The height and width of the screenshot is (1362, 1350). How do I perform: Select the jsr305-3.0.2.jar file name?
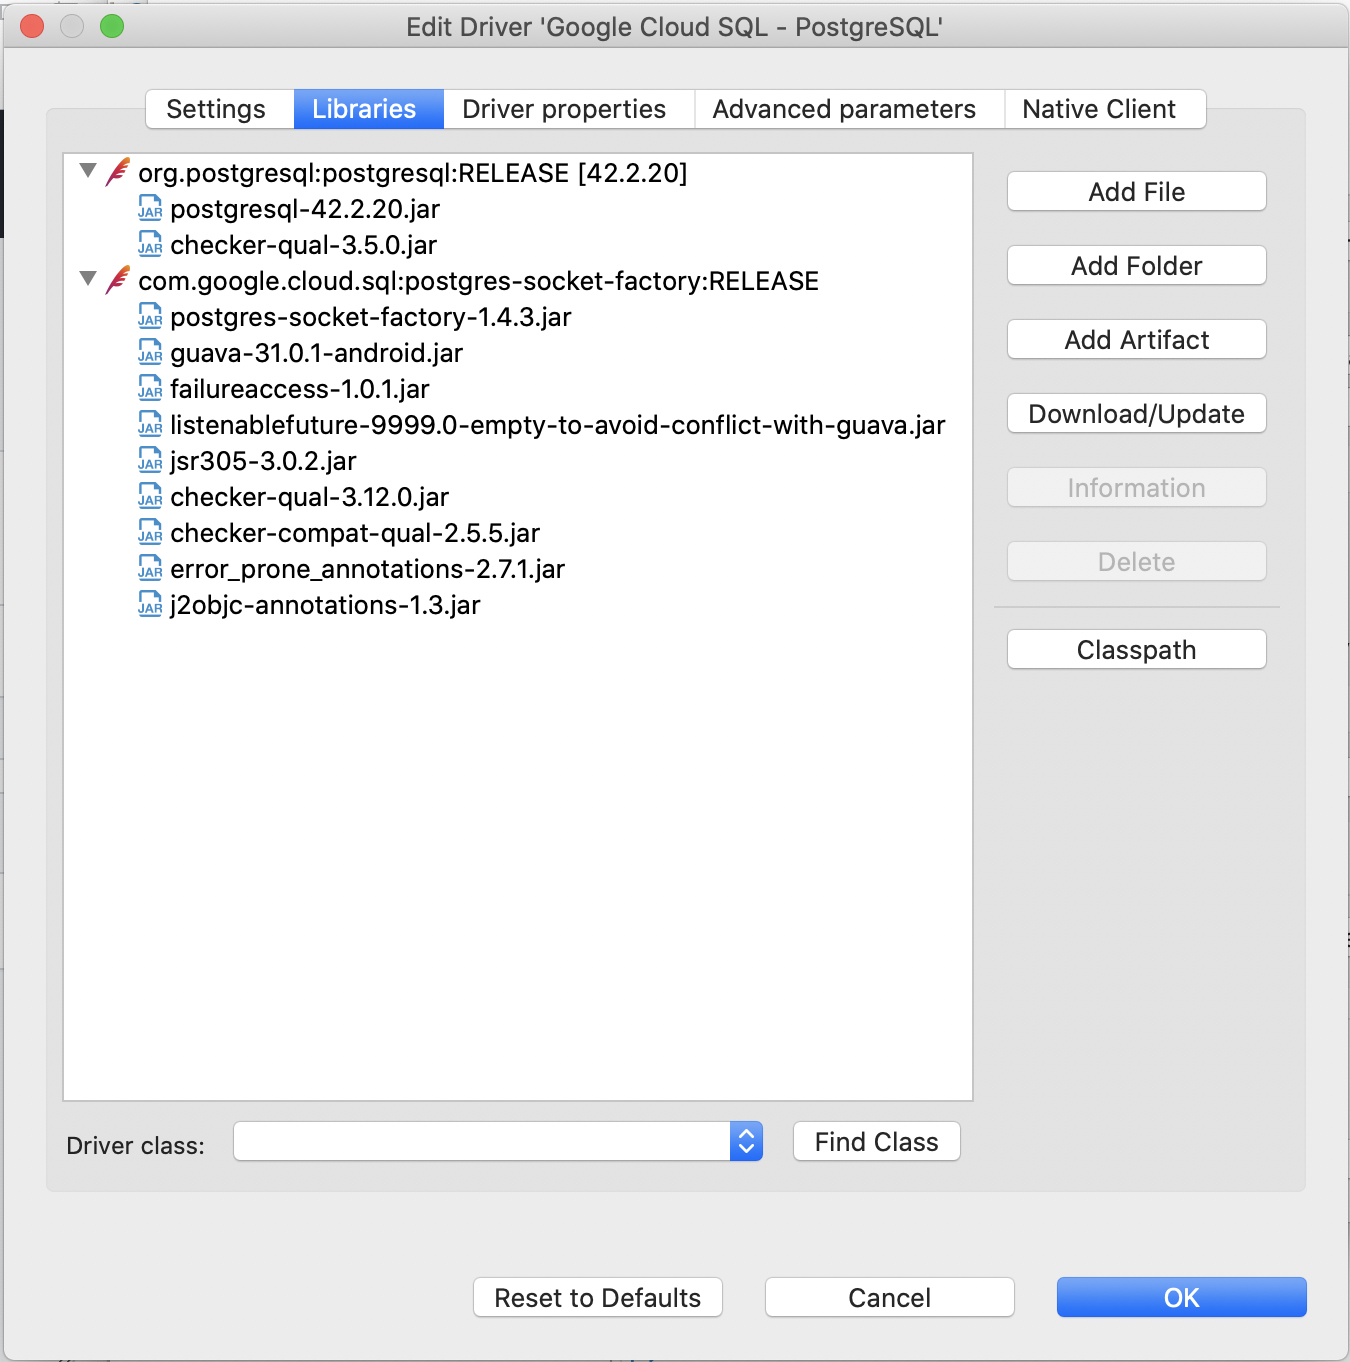pyautogui.click(x=264, y=461)
